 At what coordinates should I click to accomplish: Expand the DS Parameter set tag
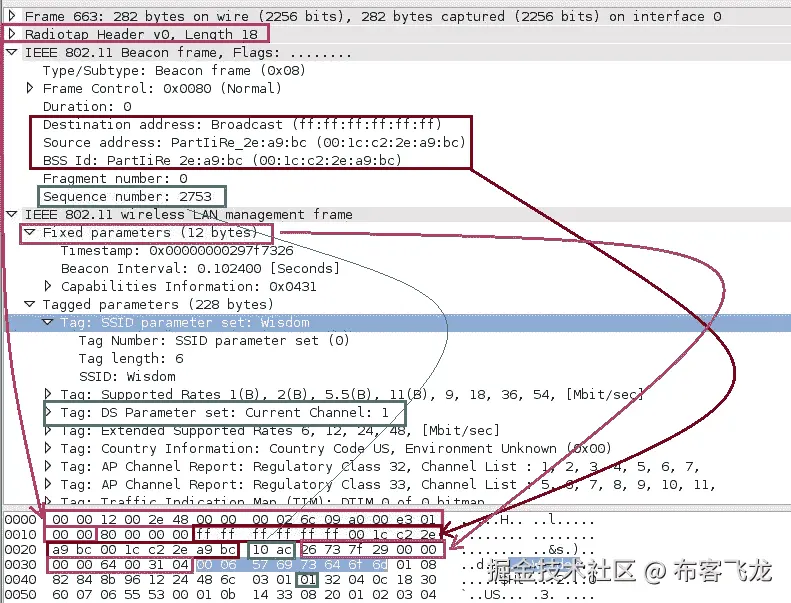49,412
